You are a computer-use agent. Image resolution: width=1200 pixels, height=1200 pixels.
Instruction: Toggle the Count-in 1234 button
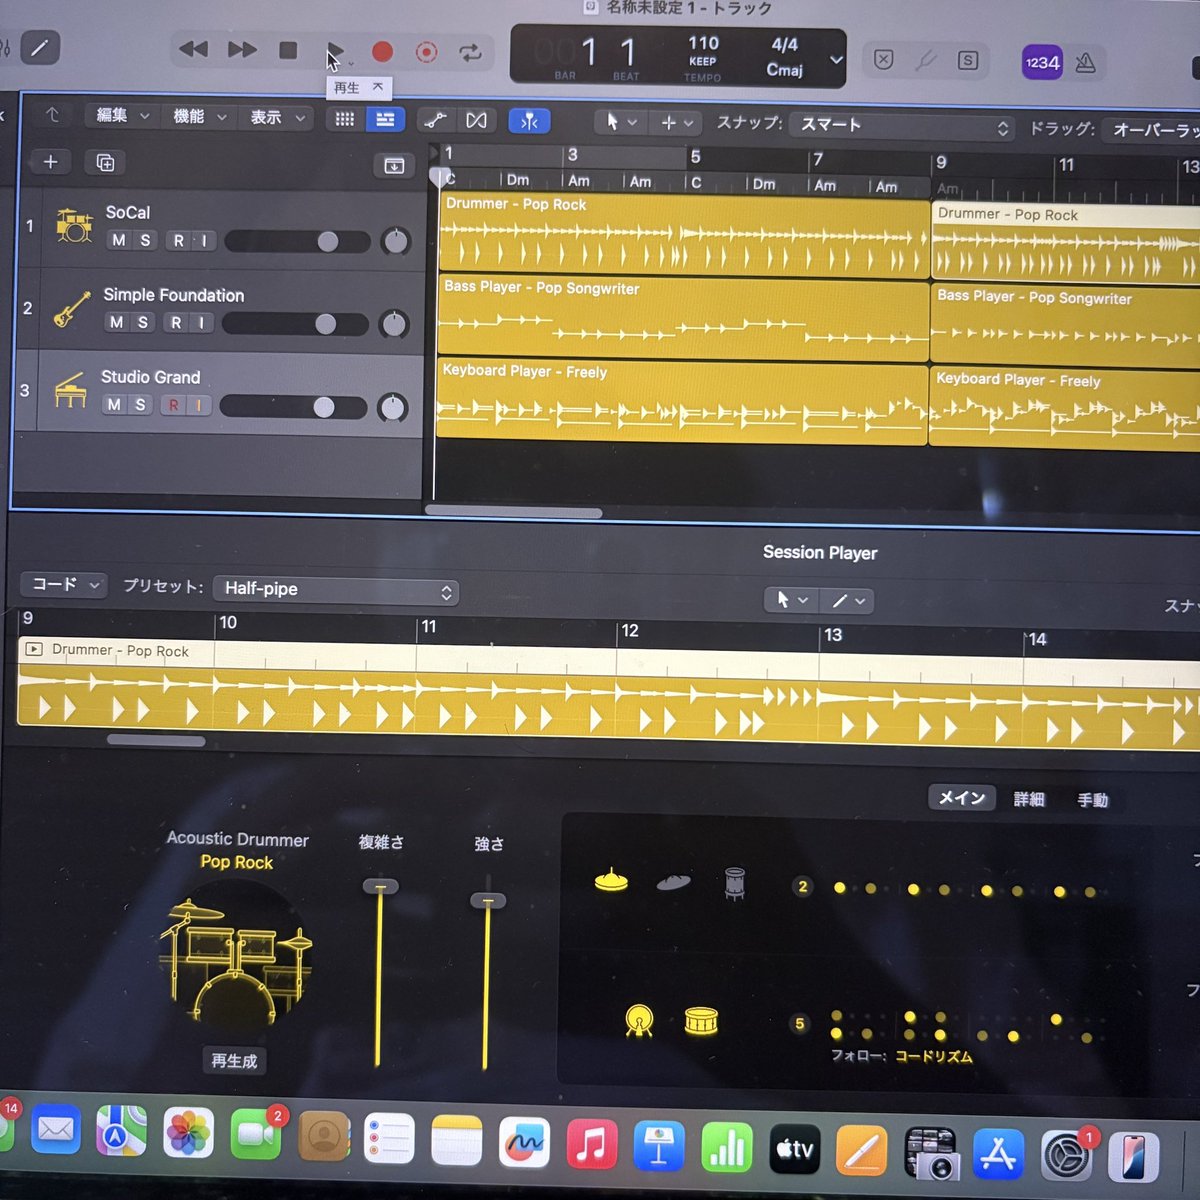tap(1042, 63)
